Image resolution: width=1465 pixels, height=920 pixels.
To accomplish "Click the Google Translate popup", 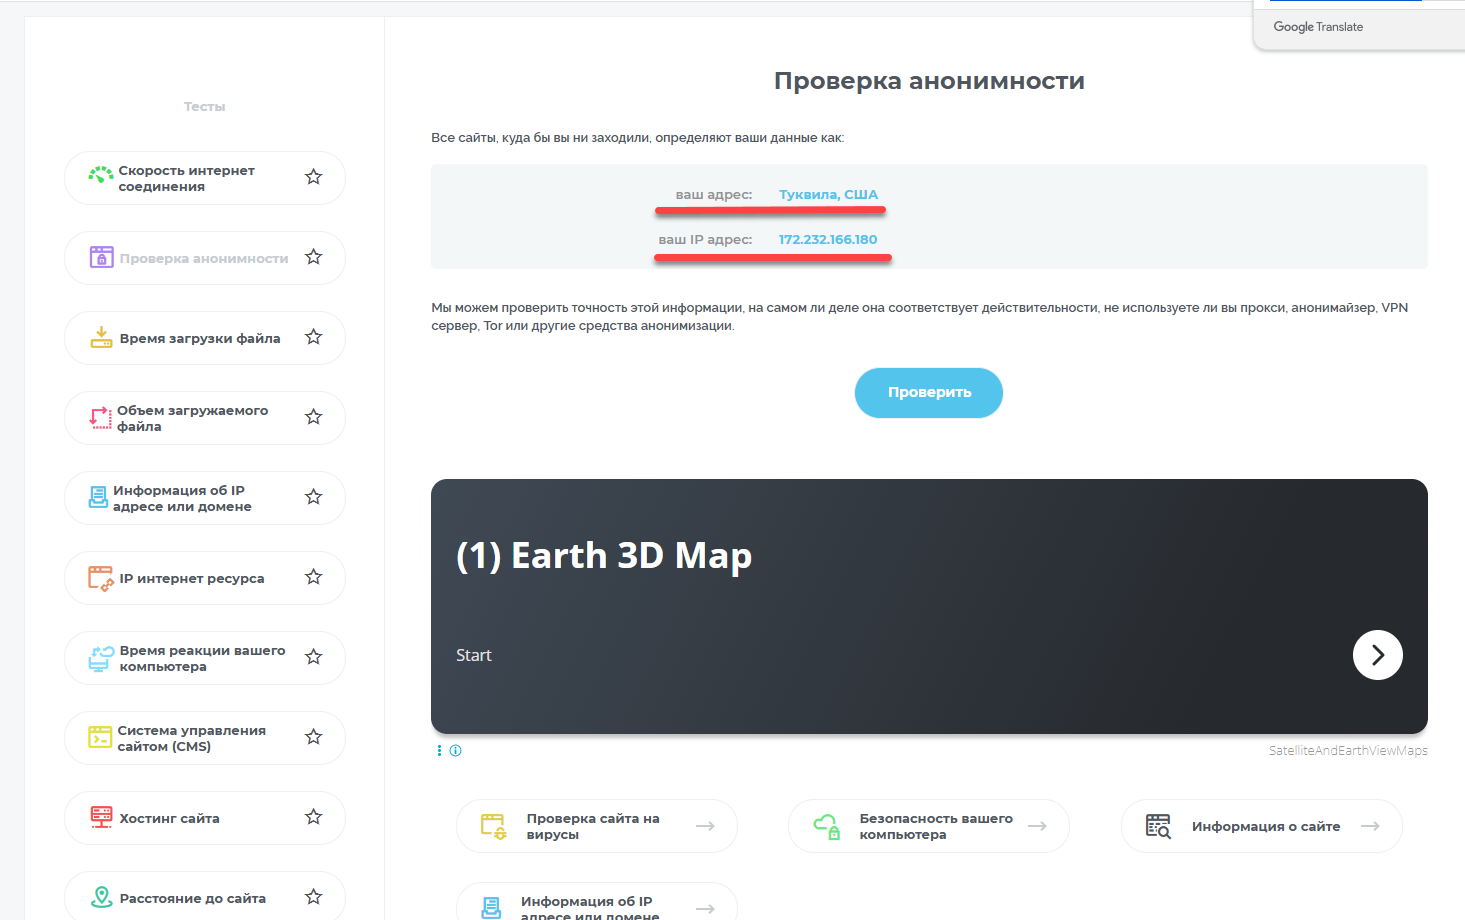I will (x=1318, y=27).
